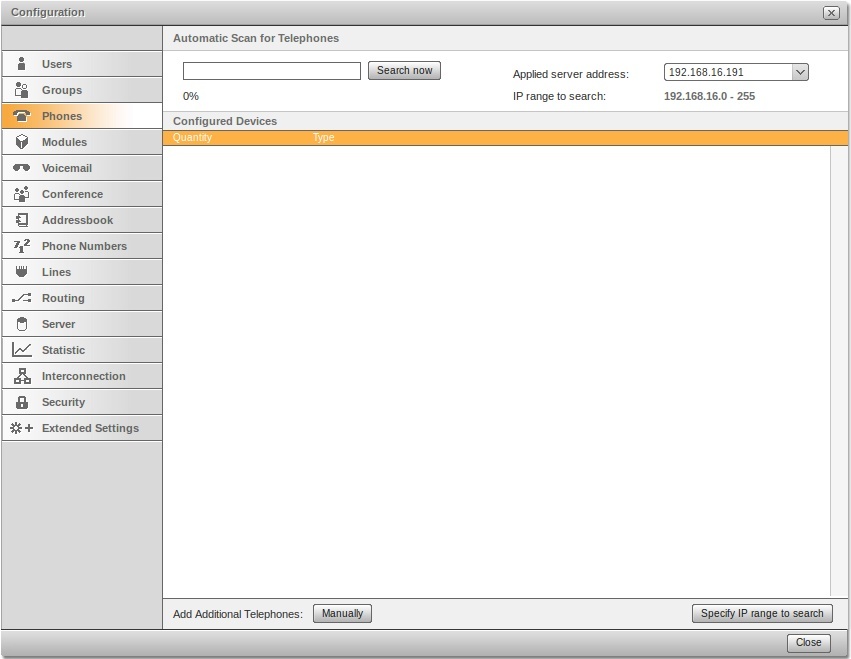Image resolution: width=851 pixels, height=659 pixels.
Task: Start scan with Search now
Action: [404, 71]
